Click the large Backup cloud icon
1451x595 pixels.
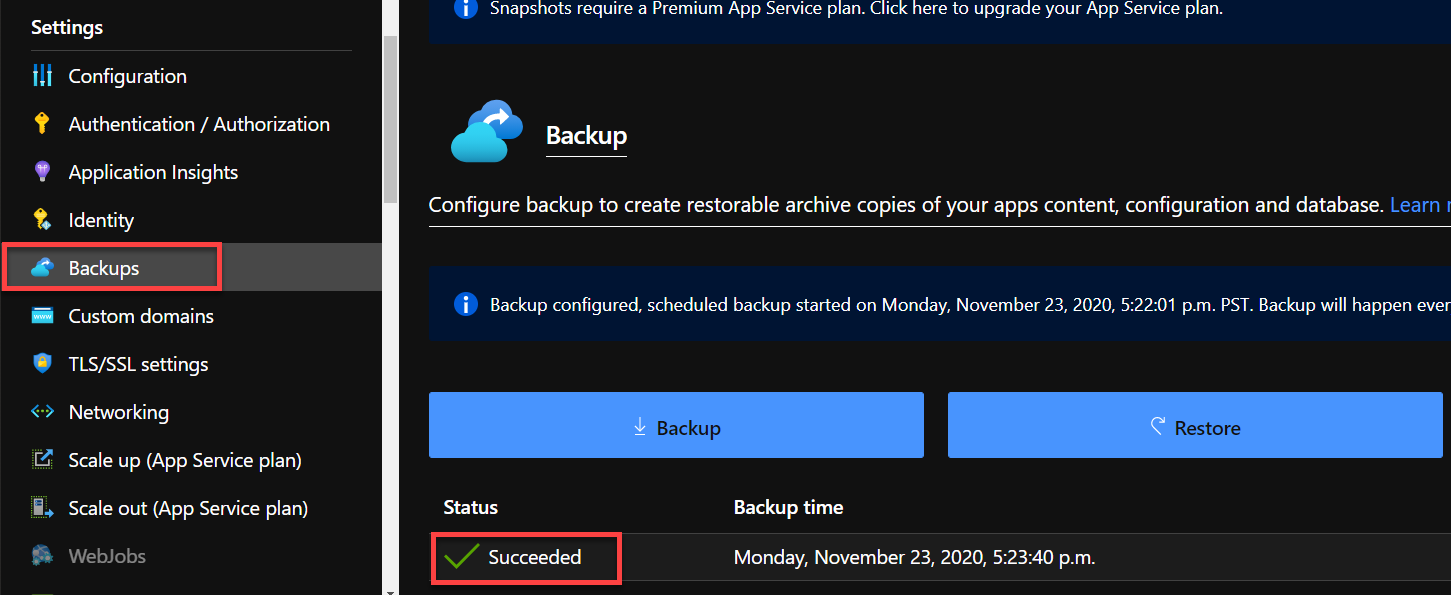[x=487, y=131]
